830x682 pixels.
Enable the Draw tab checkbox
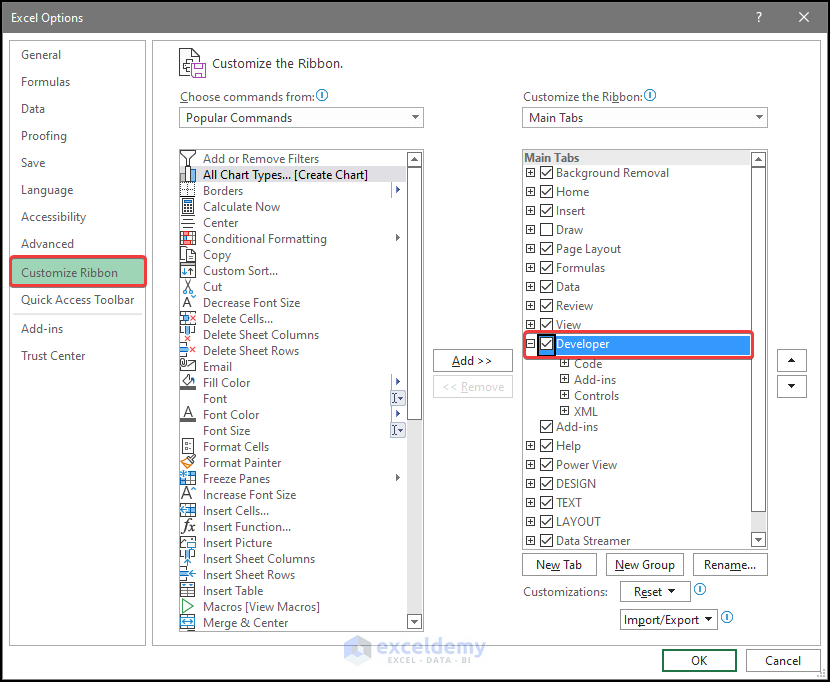pyautogui.click(x=546, y=230)
